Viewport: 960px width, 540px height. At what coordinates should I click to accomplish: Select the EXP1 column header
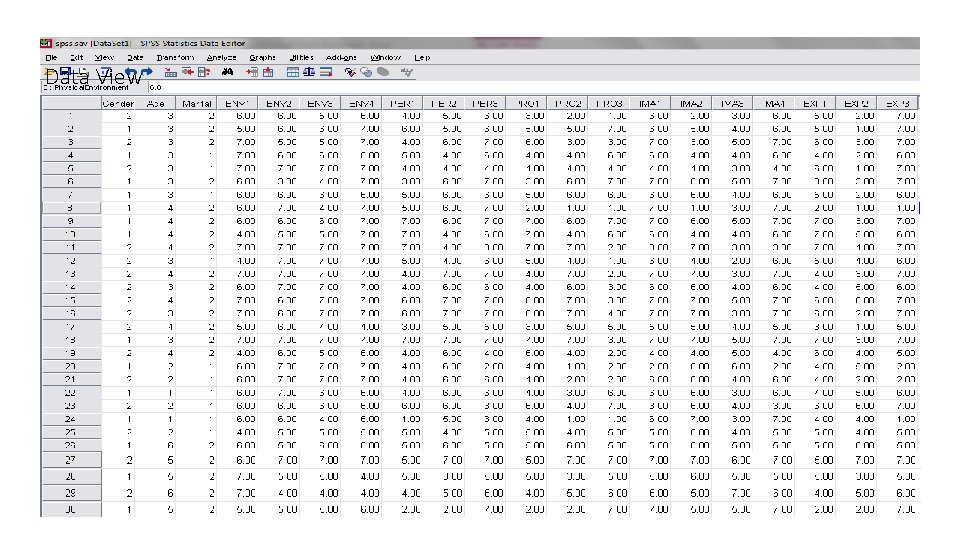coord(815,104)
